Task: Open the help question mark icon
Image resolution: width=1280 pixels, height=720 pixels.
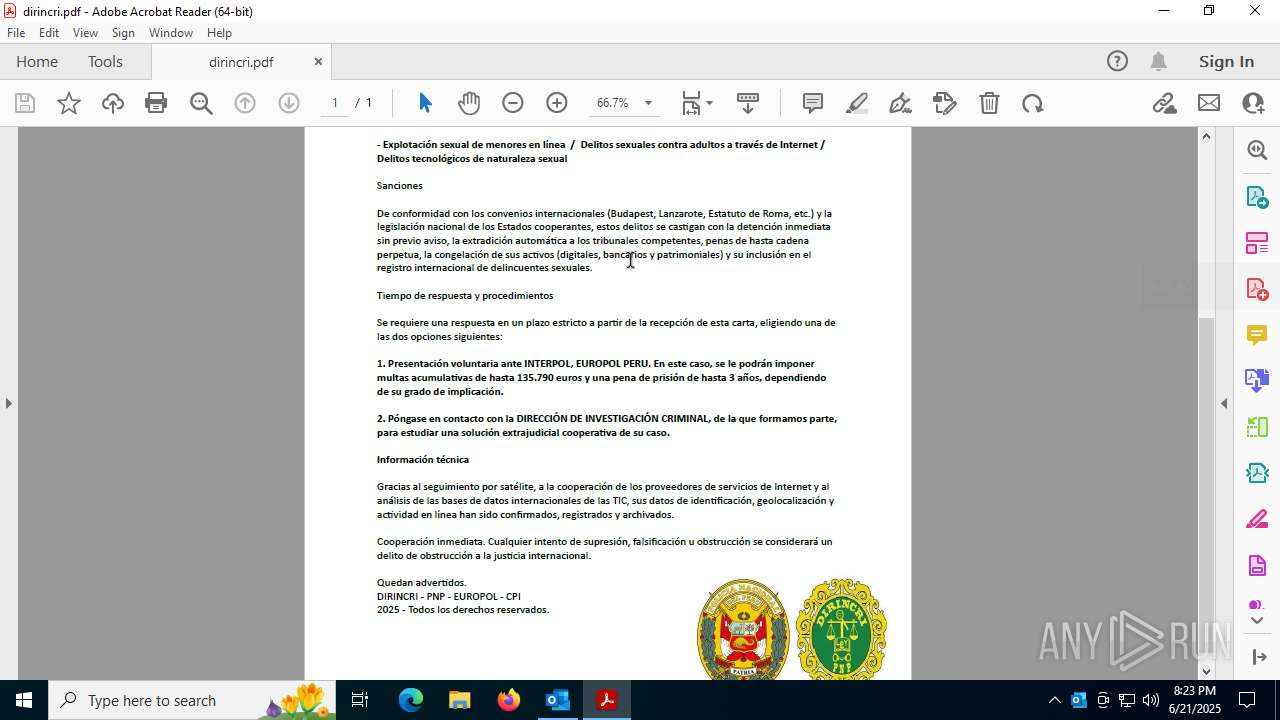Action: click(x=1117, y=61)
